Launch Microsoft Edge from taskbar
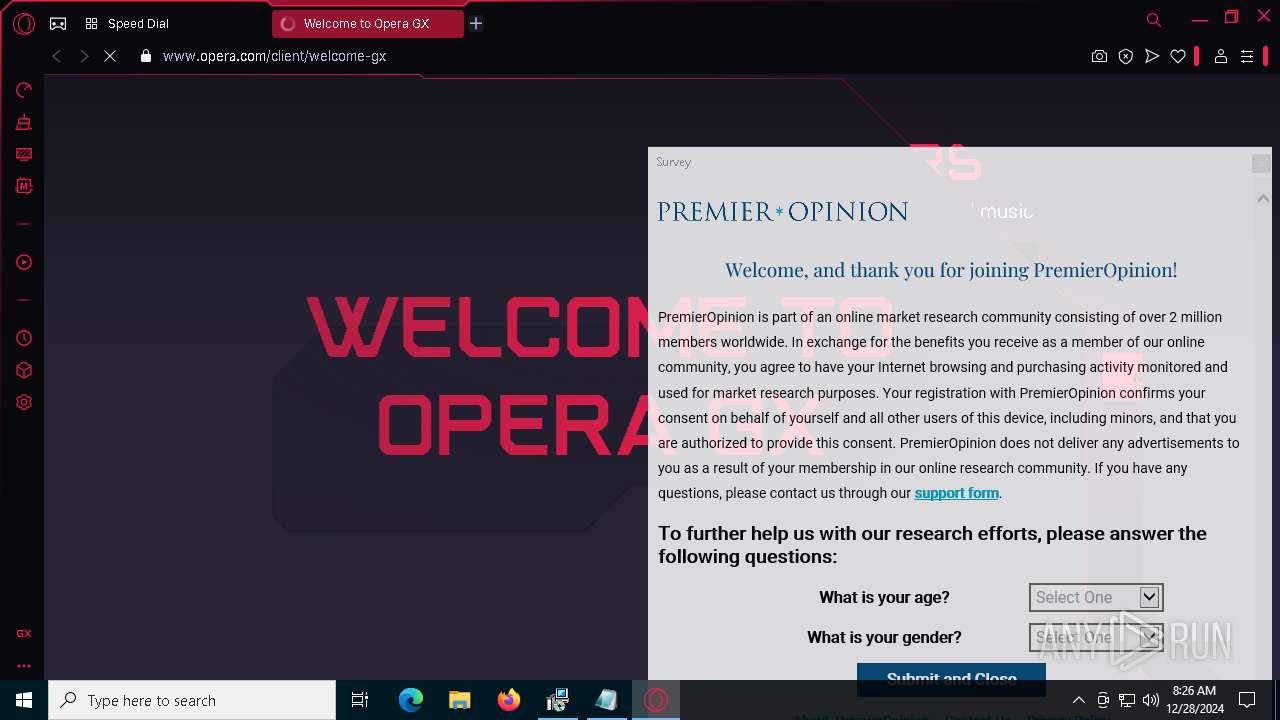The image size is (1280, 720). coord(411,700)
